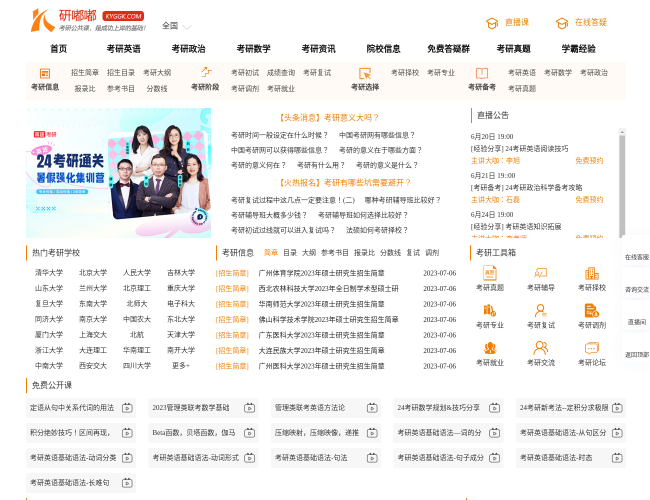Switch to the 调剂 tab in 考研信息
The height and width of the screenshot is (500, 650).
coord(432,252)
